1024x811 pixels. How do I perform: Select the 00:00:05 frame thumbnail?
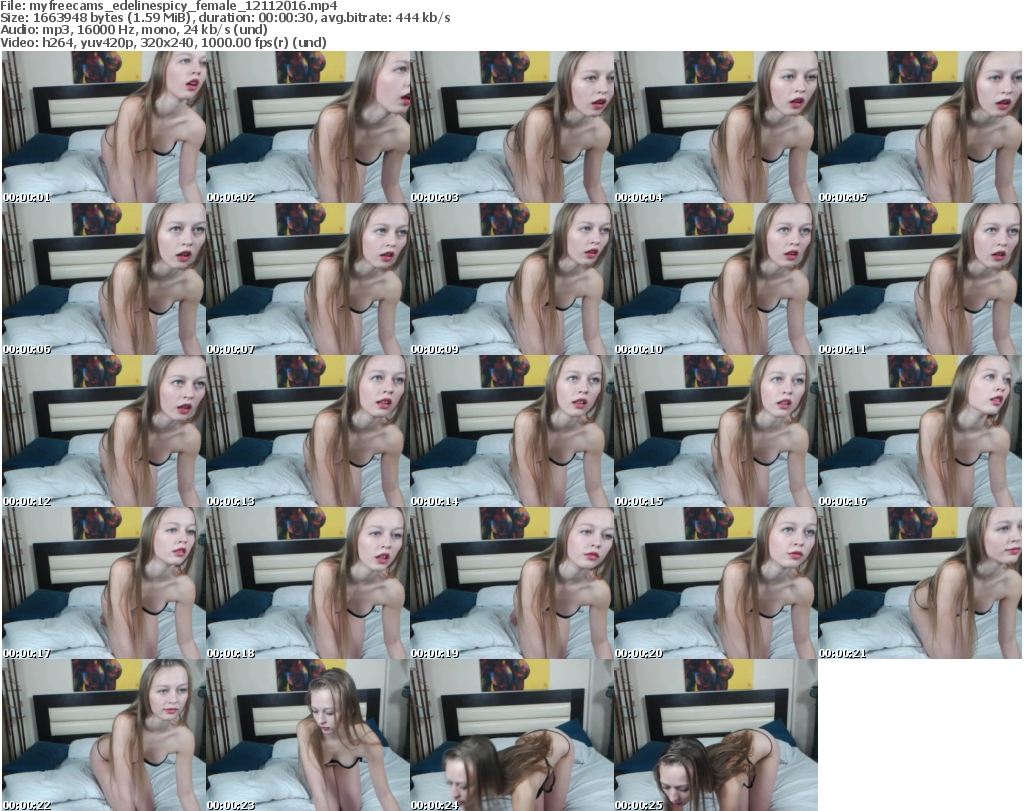(x=920, y=127)
